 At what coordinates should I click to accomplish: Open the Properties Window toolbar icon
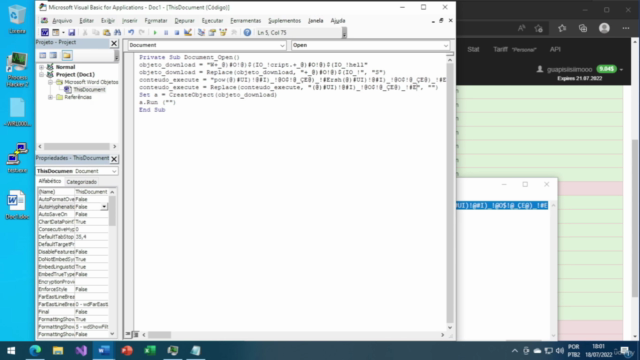212,33
